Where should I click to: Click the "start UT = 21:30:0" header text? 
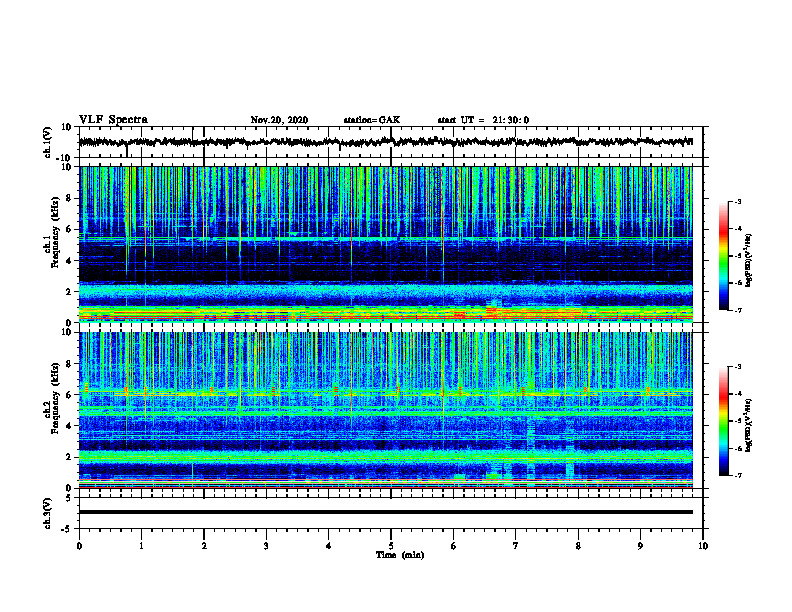[483, 120]
